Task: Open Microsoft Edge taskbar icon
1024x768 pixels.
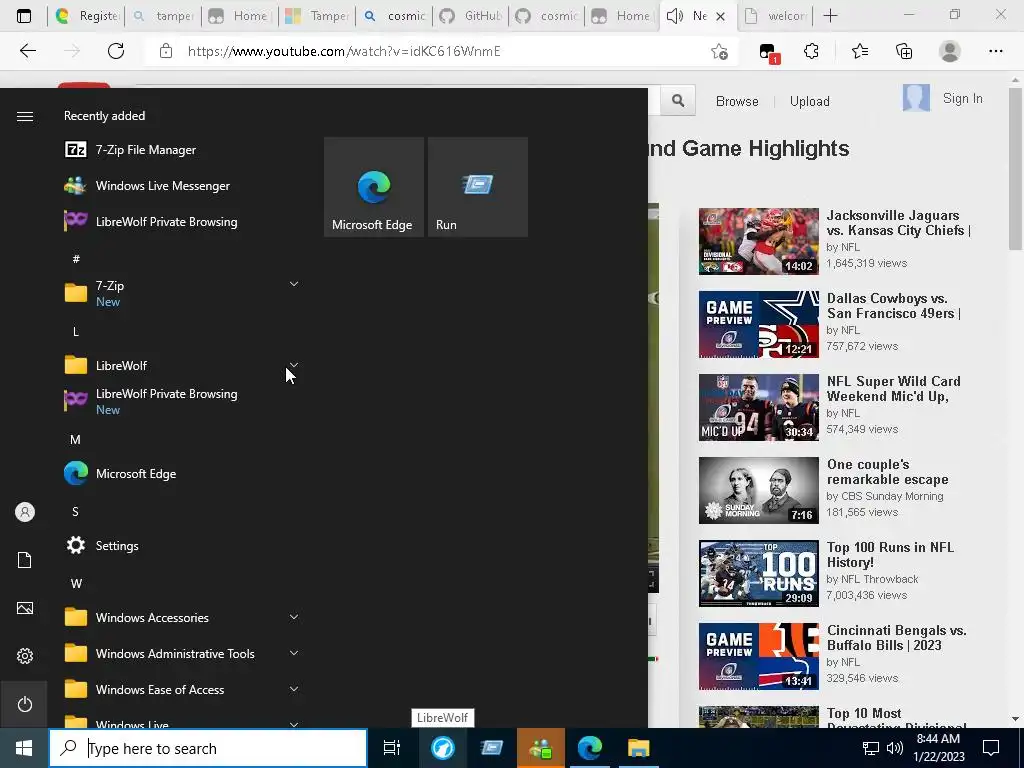Action: [590, 748]
